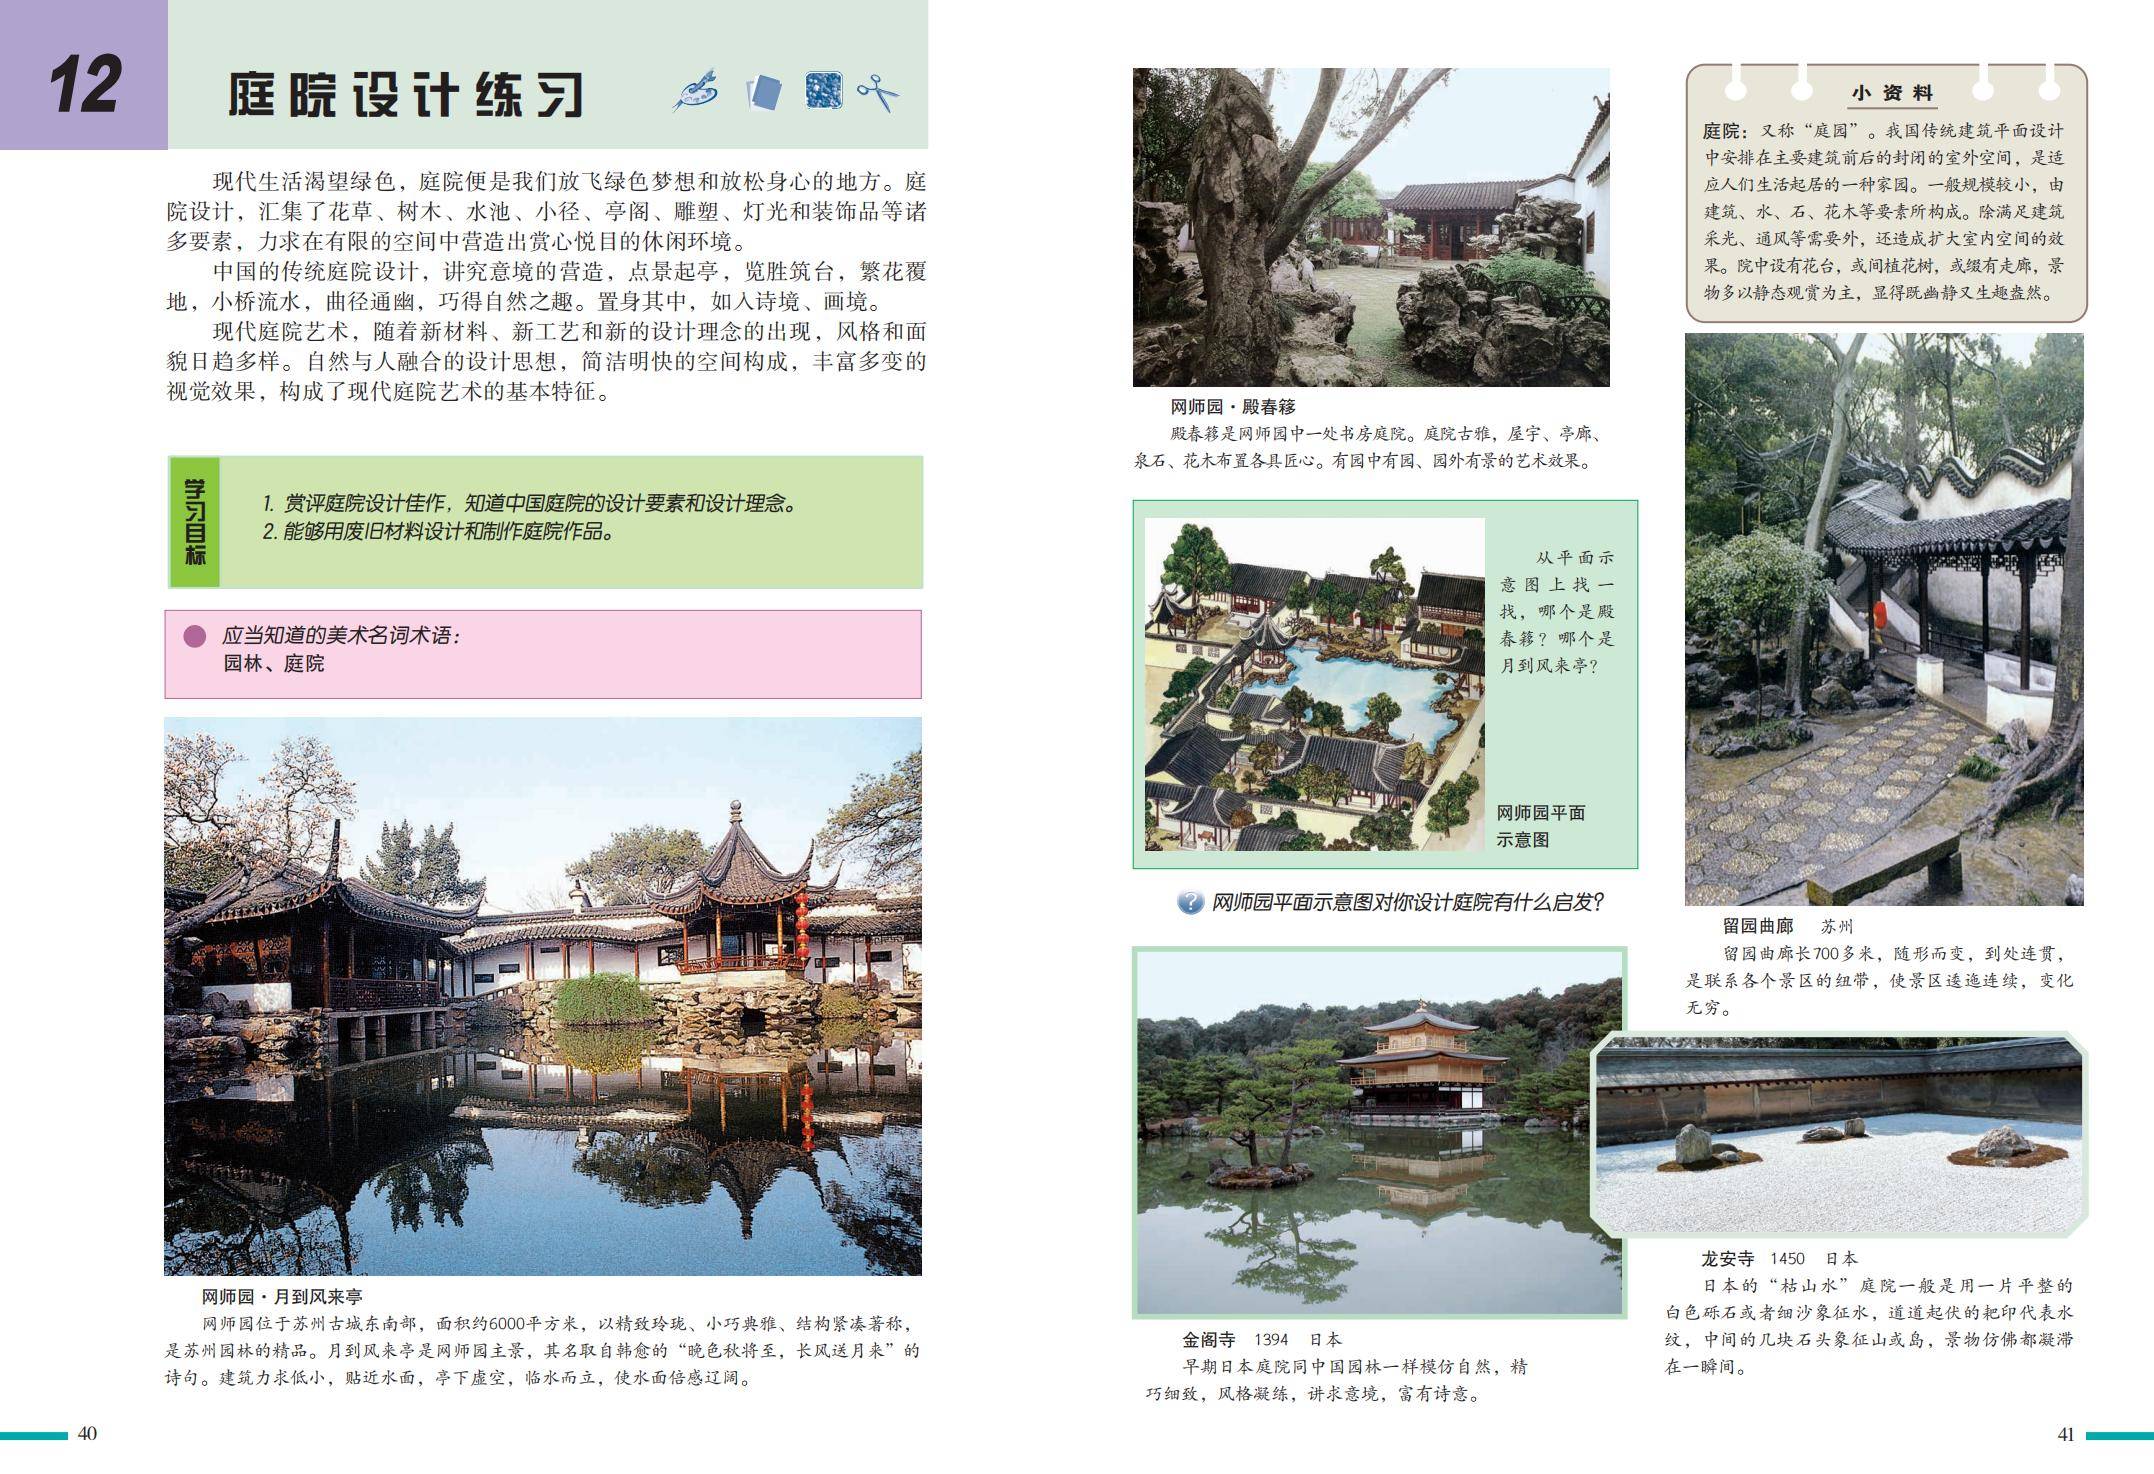The image size is (2154, 1474).
Task: Click the blue question mark icon
Action: point(1189,902)
